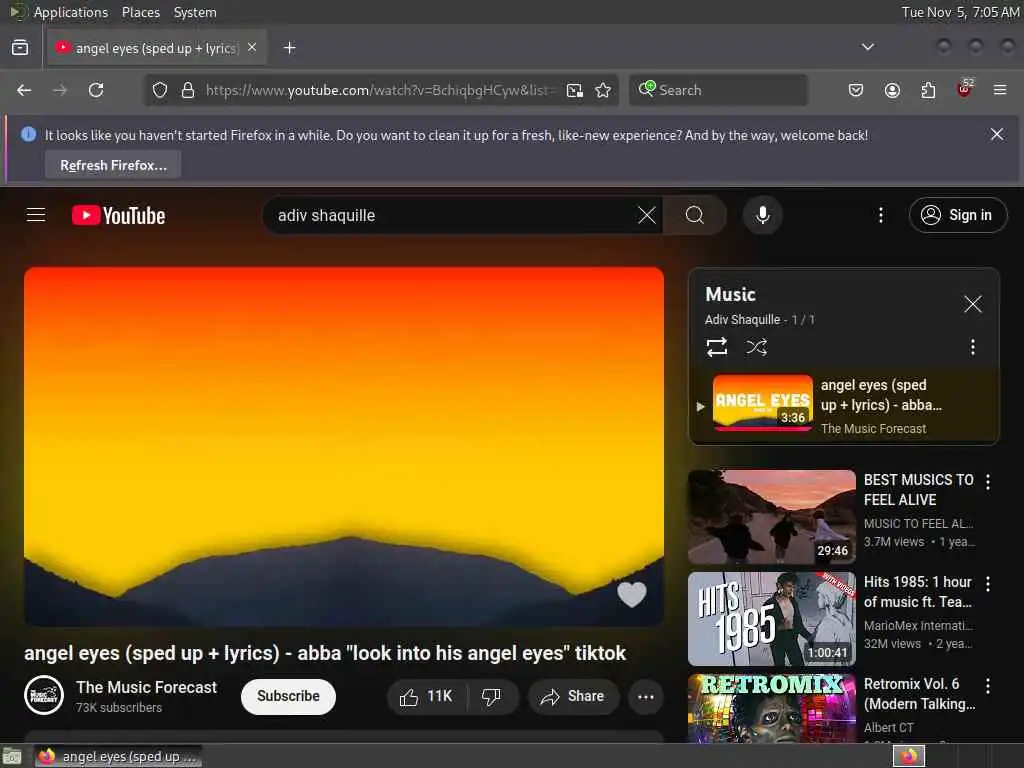
Task: Open Firefox View button
Action: (20, 48)
